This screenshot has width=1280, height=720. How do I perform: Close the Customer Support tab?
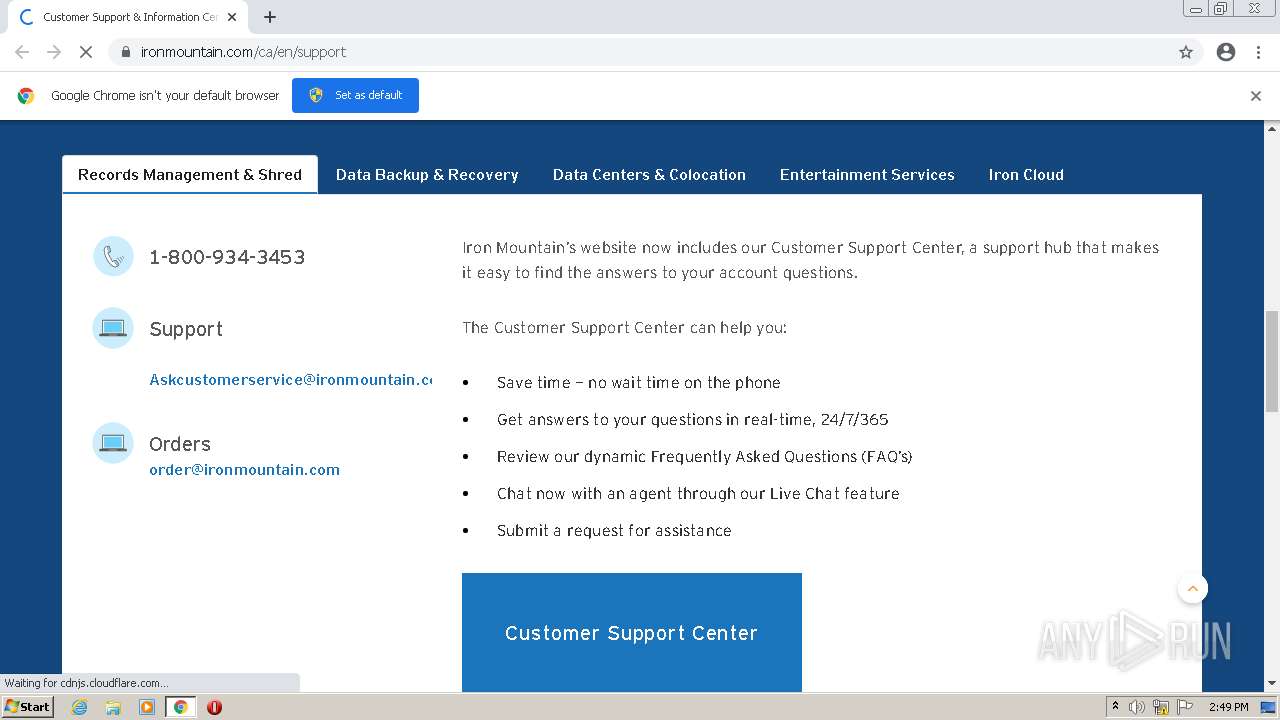click(232, 17)
